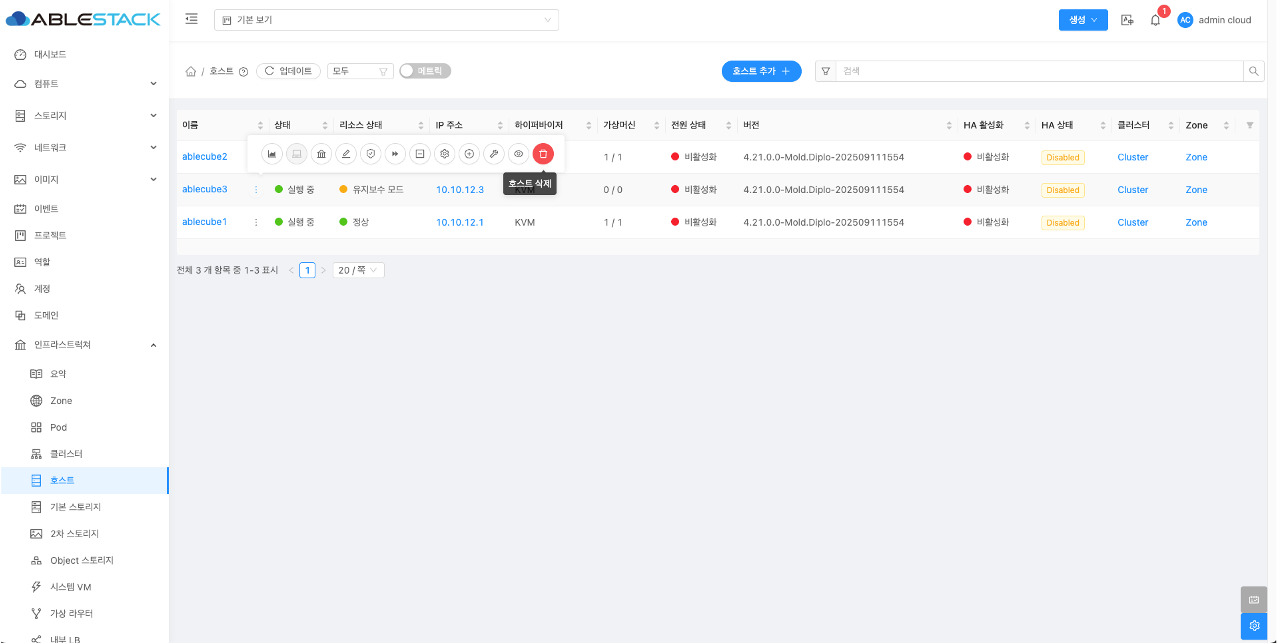The width and height of the screenshot is (1277, 643).
Task: Toggle the 메트릭 metrics switch
Action: (425, 71)
